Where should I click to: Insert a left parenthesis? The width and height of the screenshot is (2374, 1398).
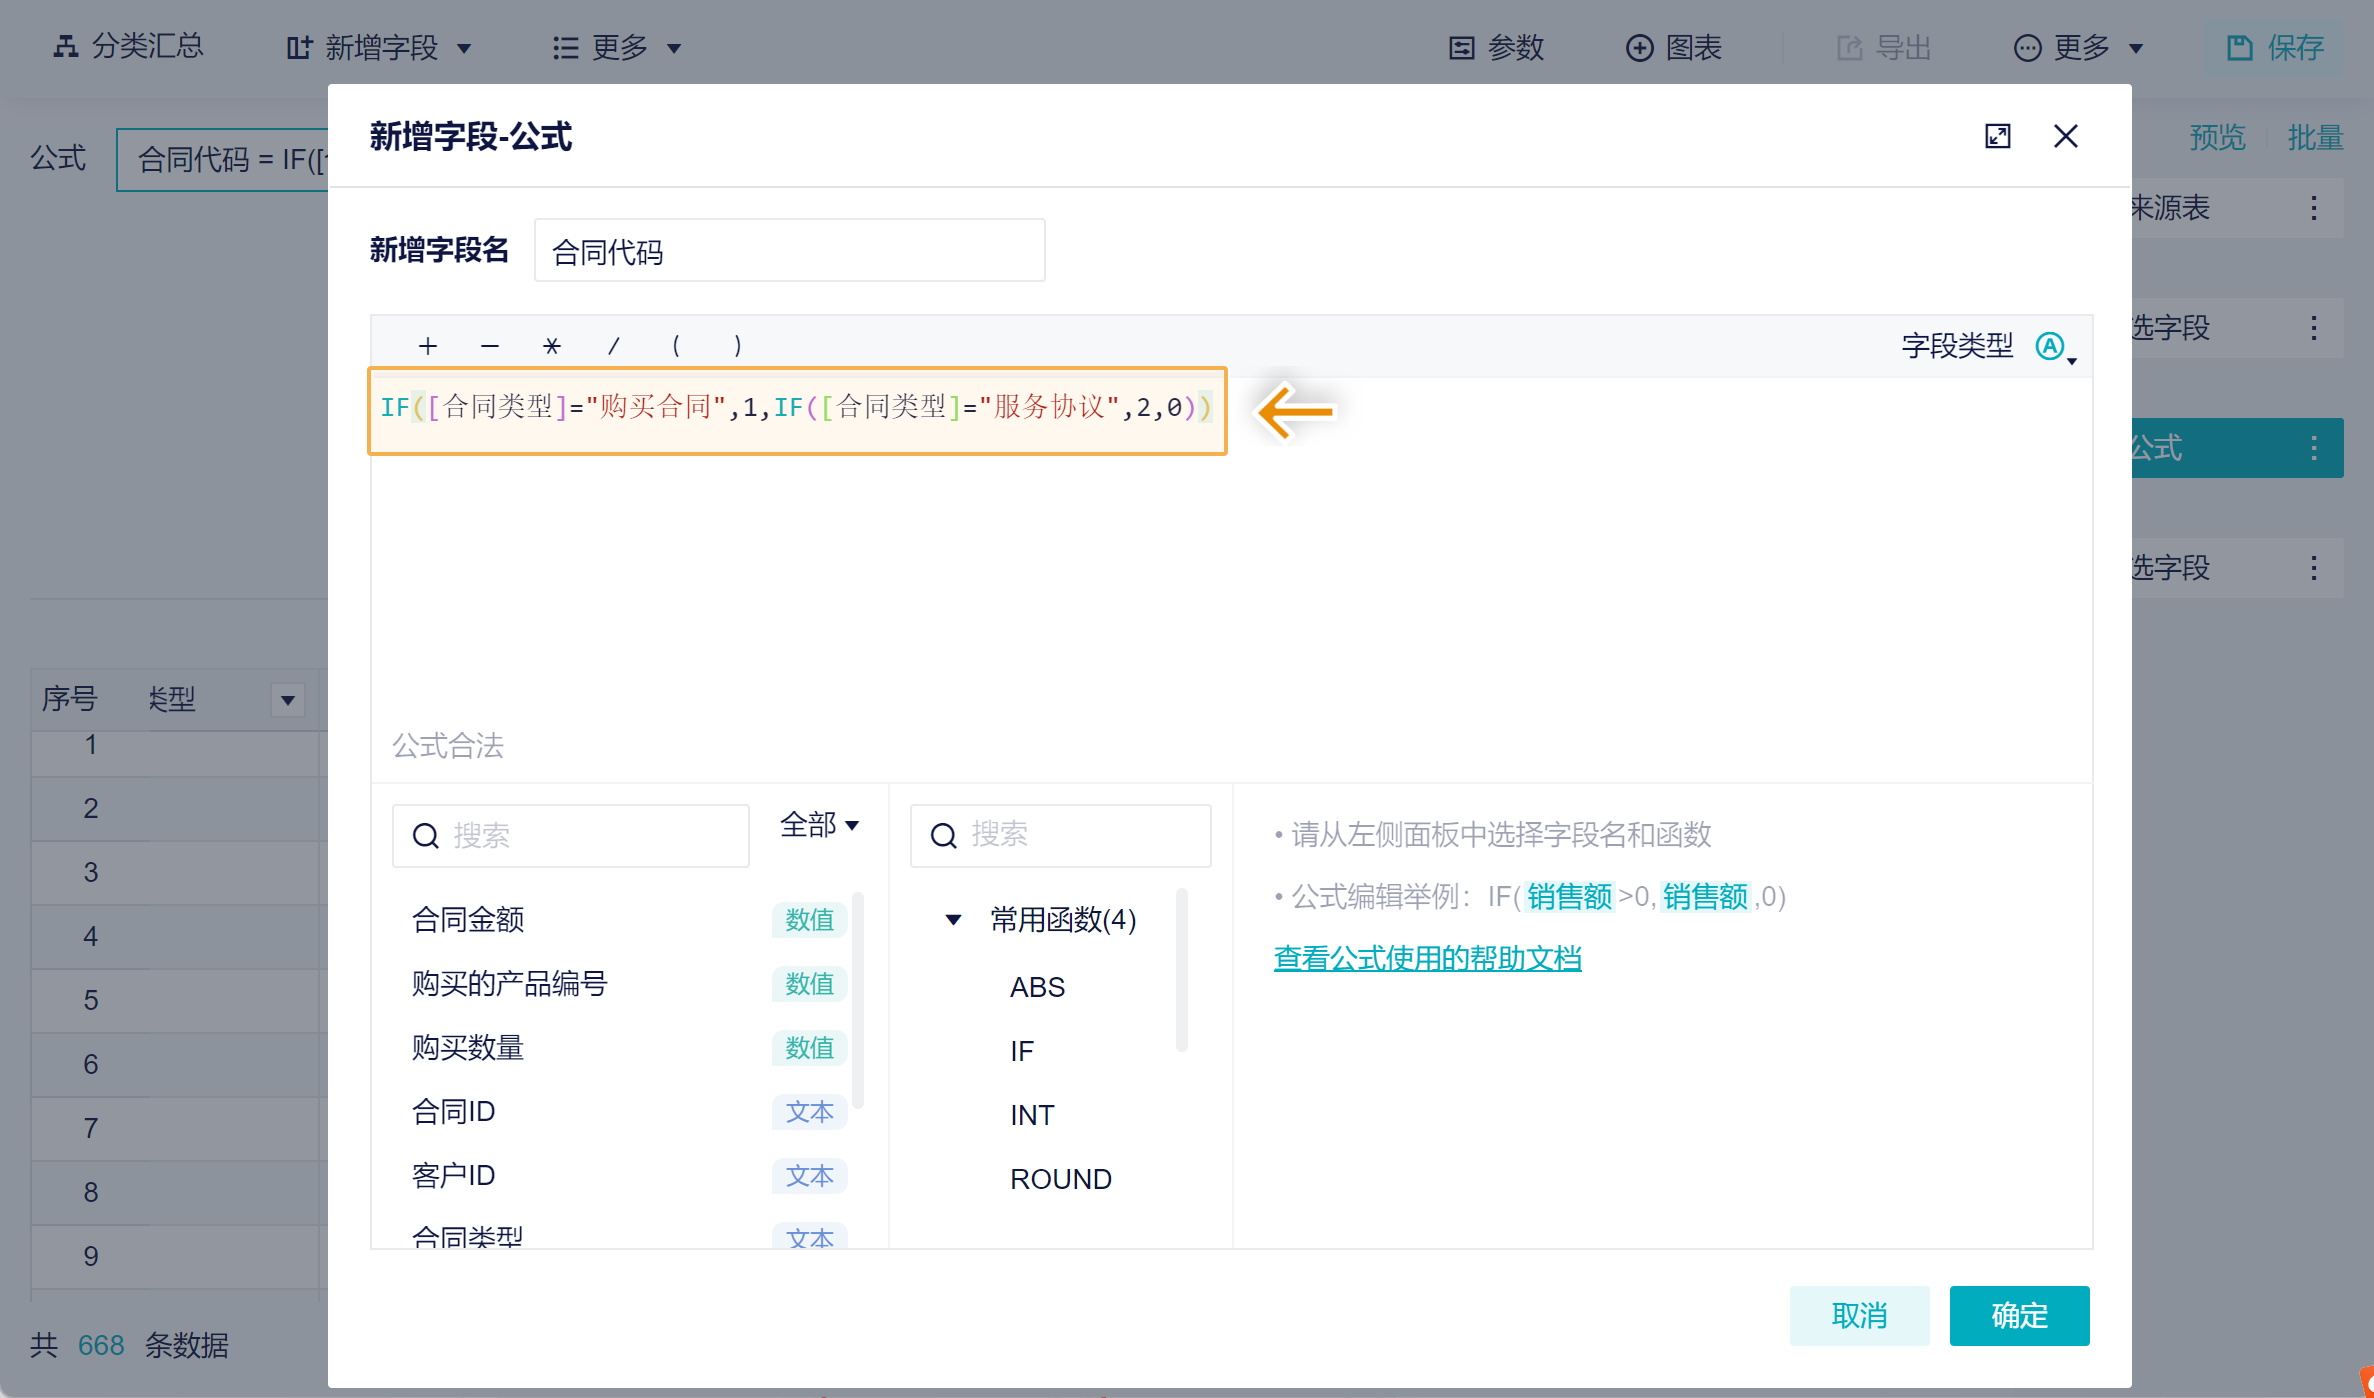[676, 346]
